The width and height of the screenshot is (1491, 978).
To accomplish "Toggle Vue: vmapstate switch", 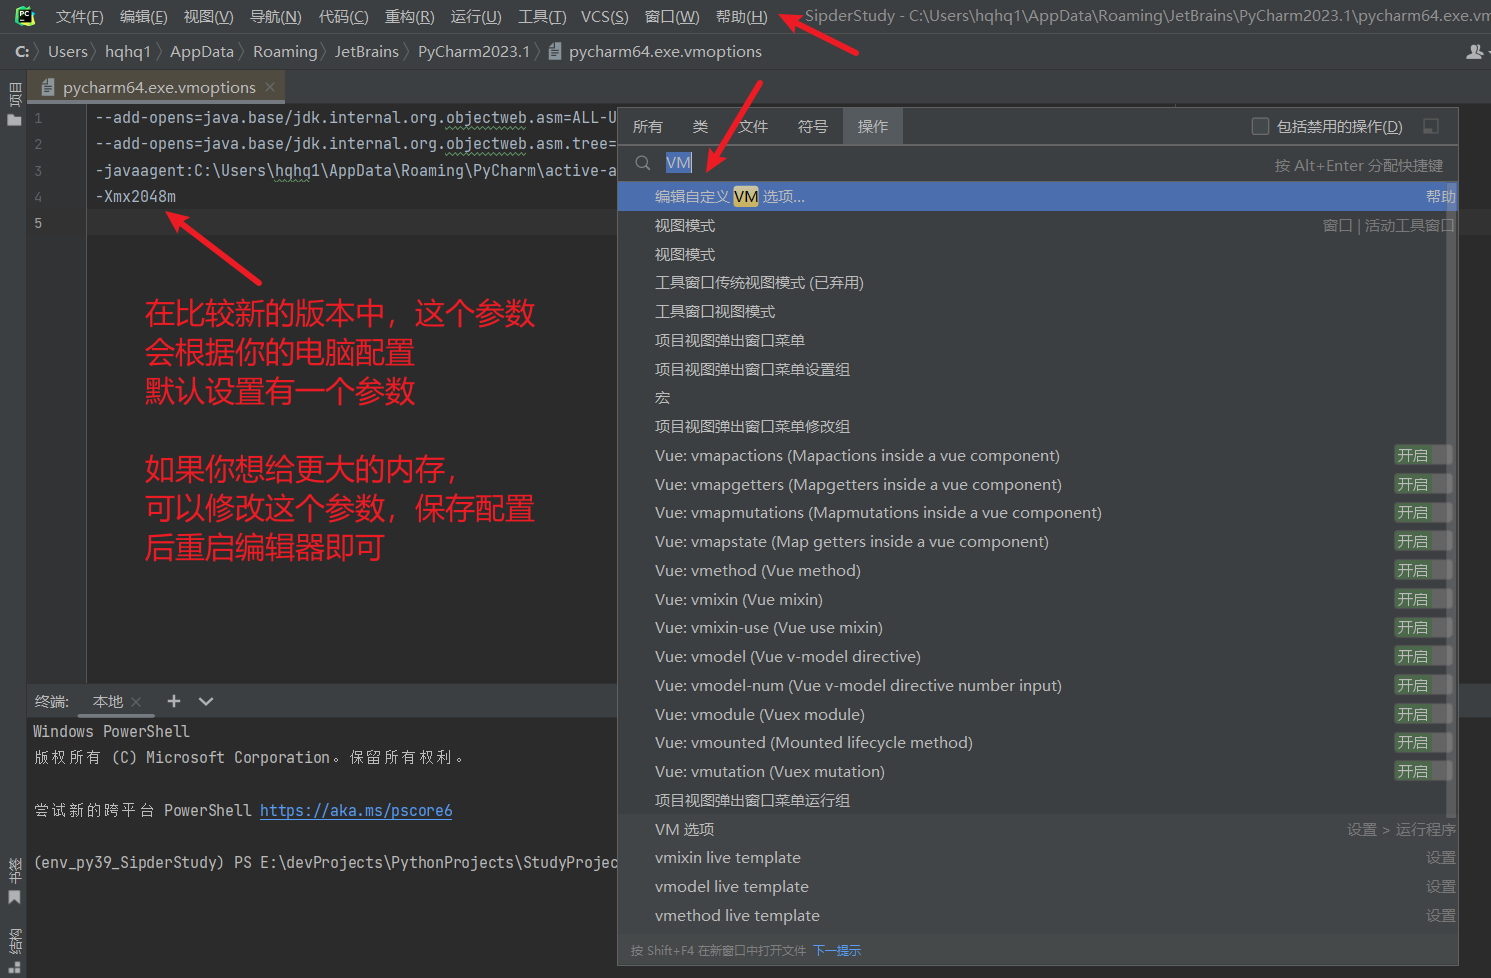I will coord(1422,541).
